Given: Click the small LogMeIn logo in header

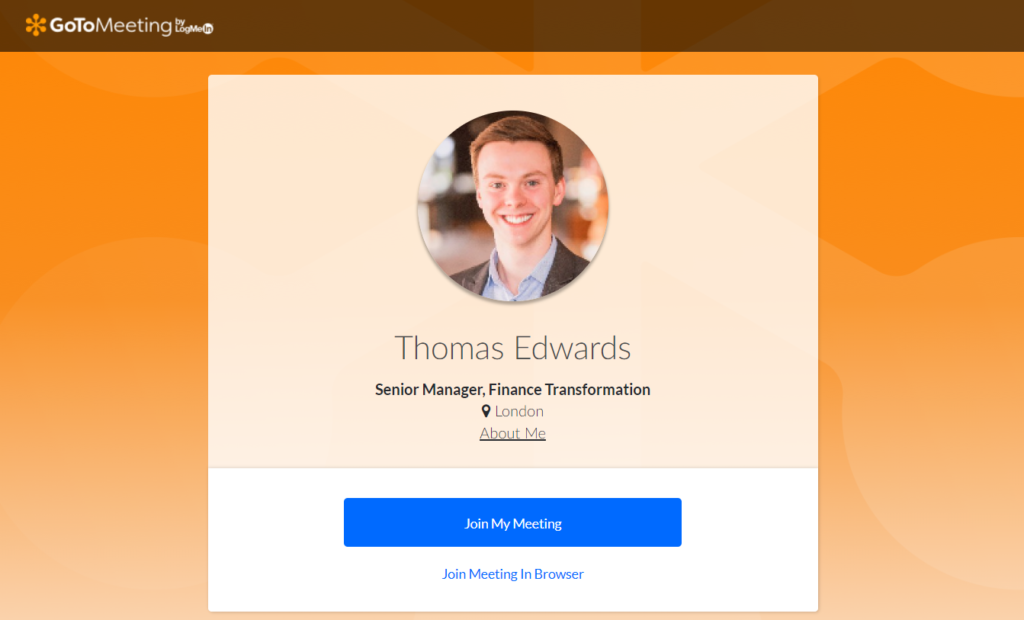Looking at the screenshot, I should [x=194, y=26].
